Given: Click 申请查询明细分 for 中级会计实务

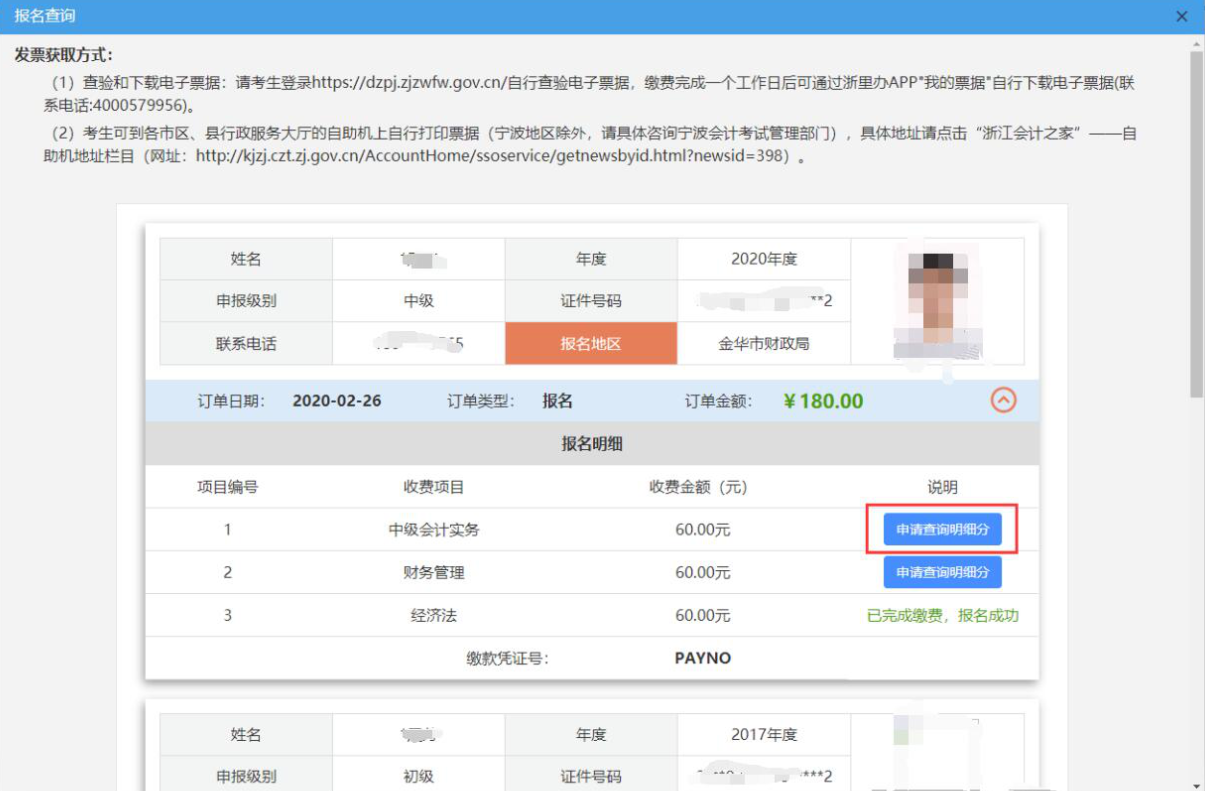Looking at the screenshot, I should [x=942, y=530].
